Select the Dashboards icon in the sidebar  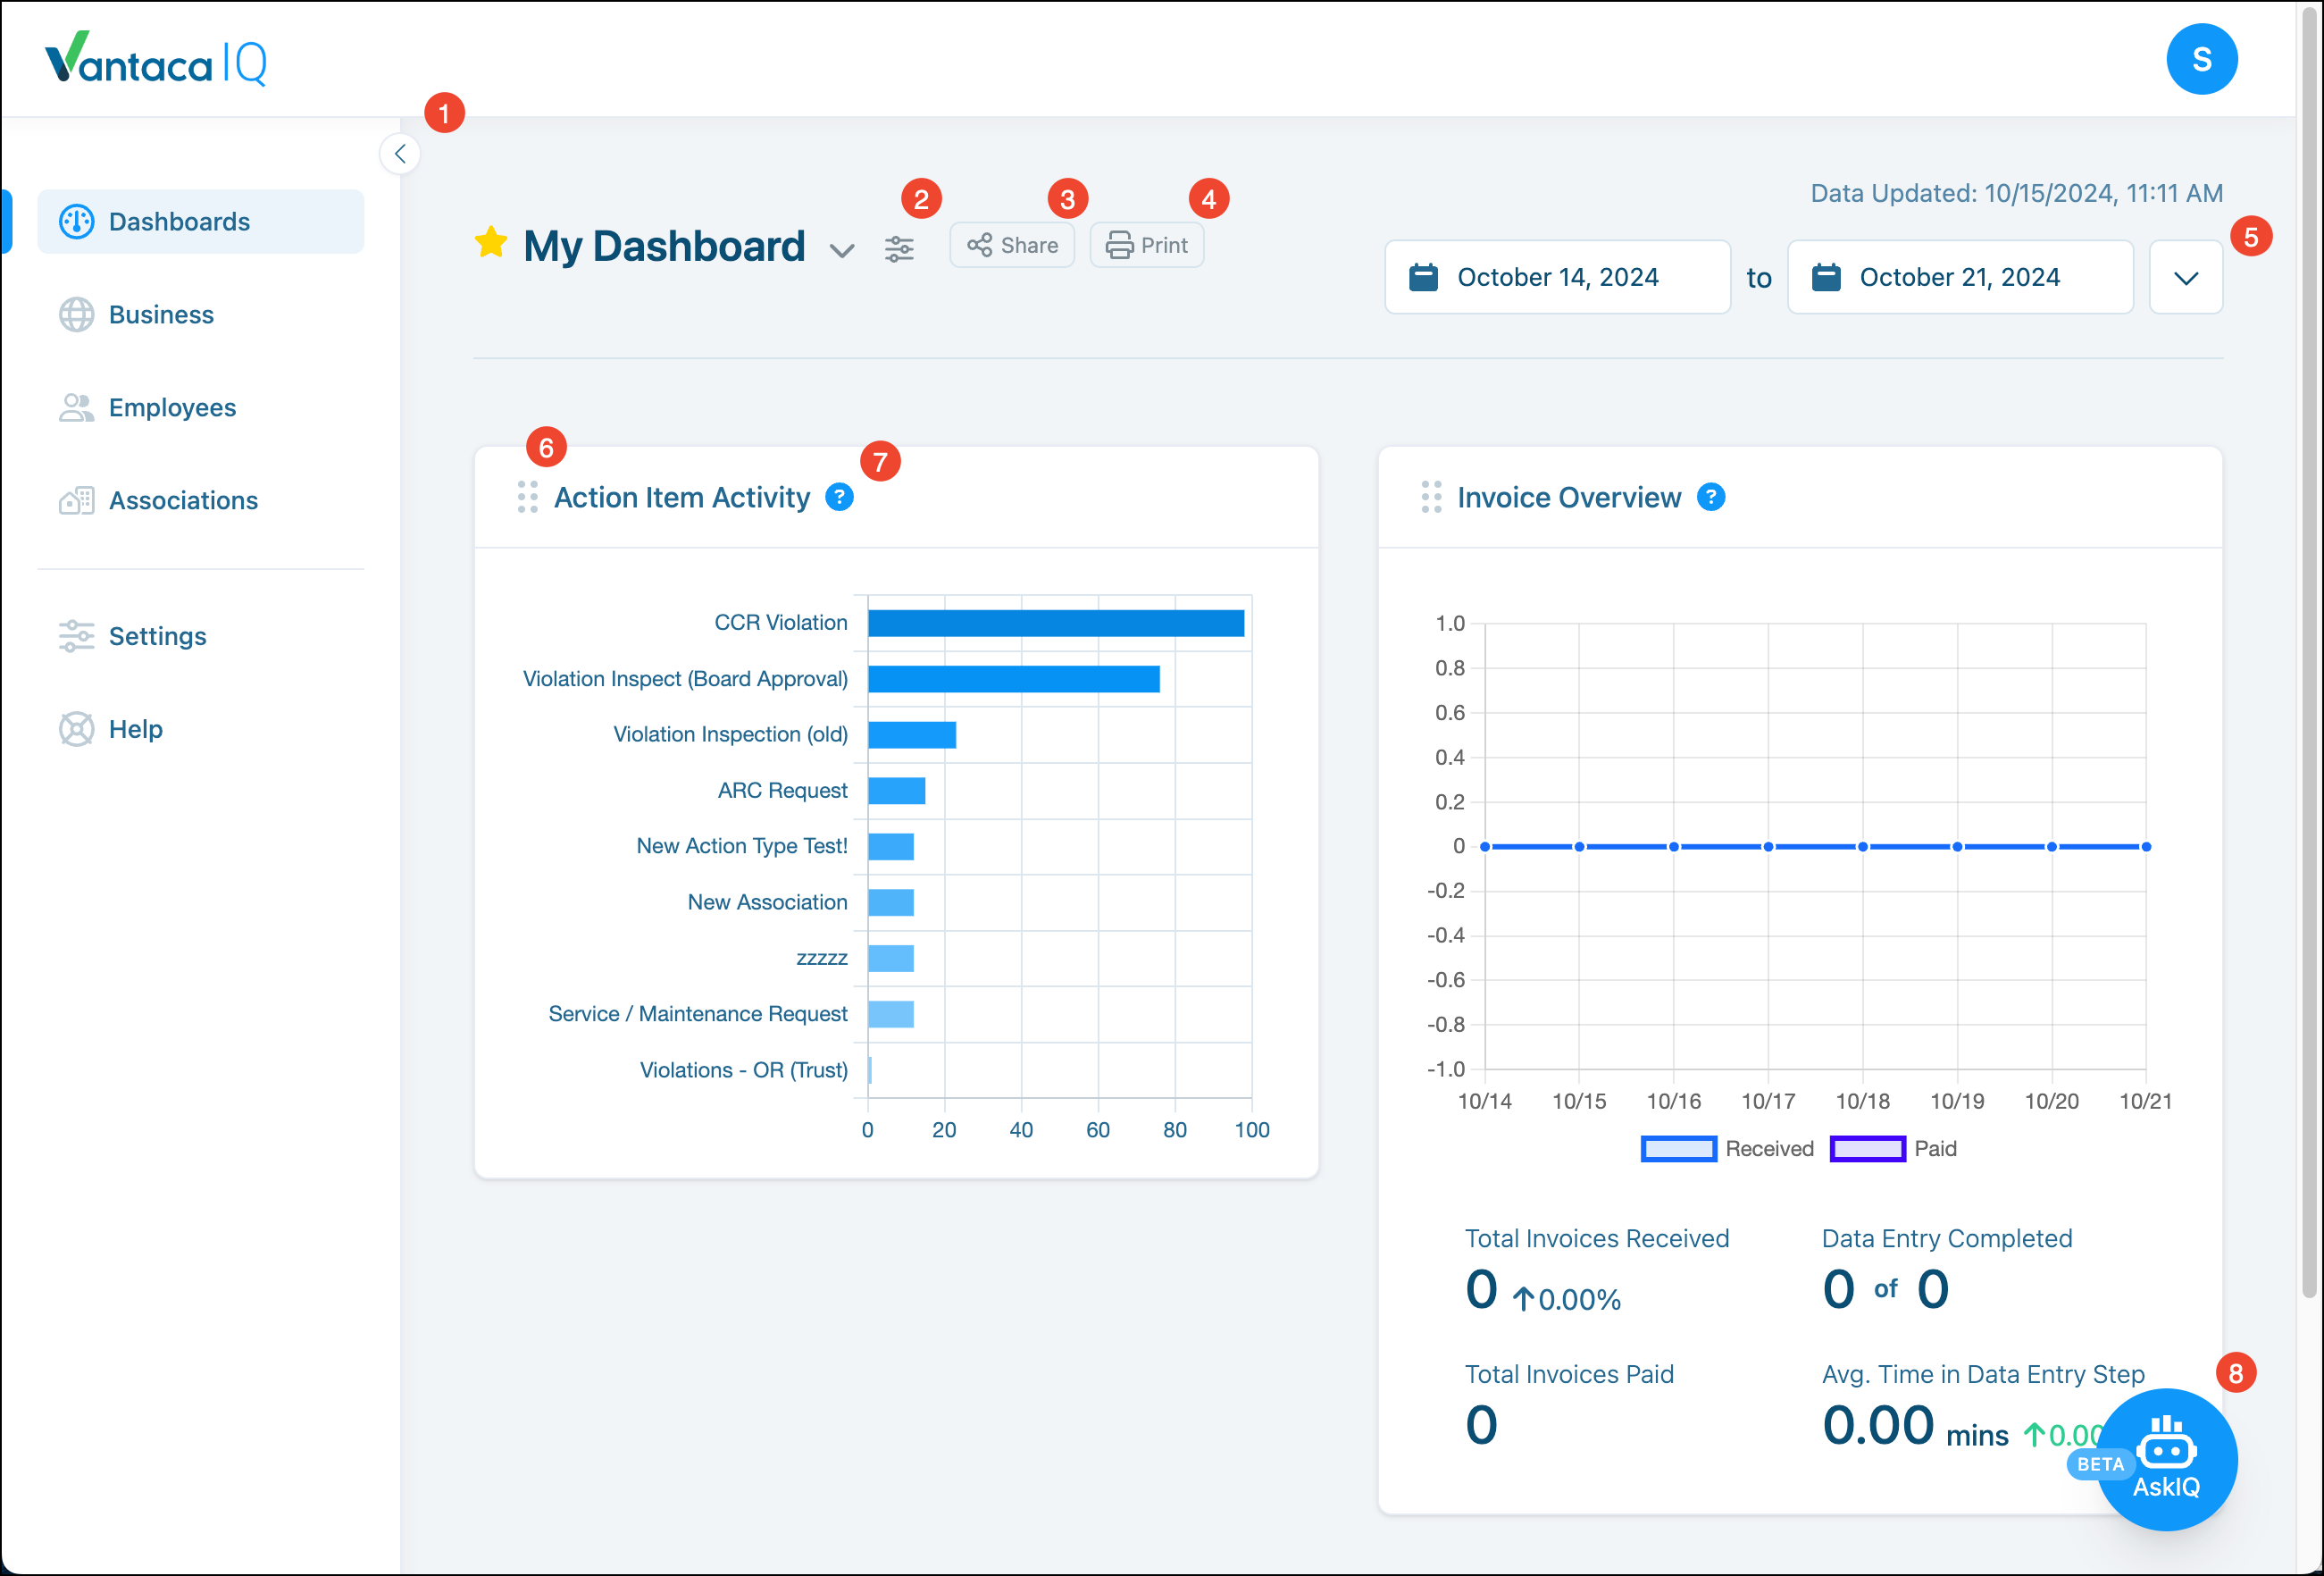78,221
